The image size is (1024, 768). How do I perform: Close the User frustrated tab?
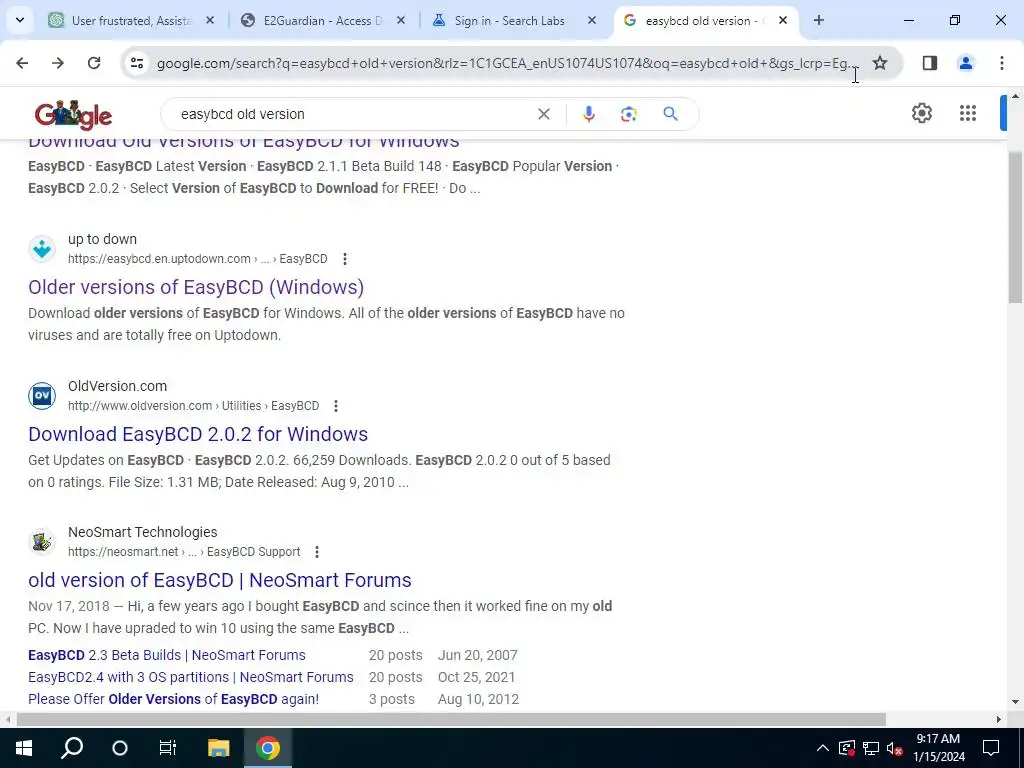point(210,20)
